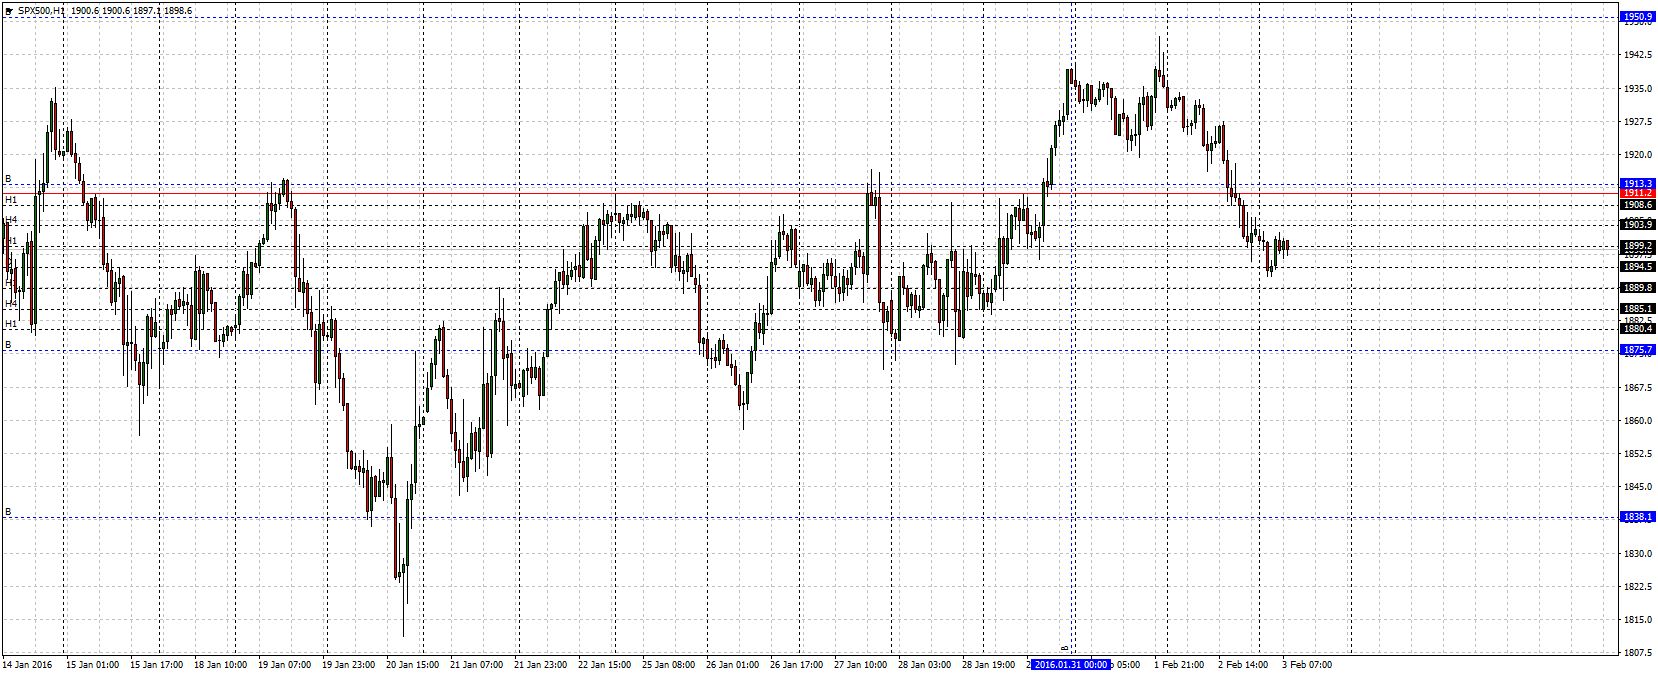Select the 1894.5 price level label
Screen dimensions: 1658x676
1637,267
